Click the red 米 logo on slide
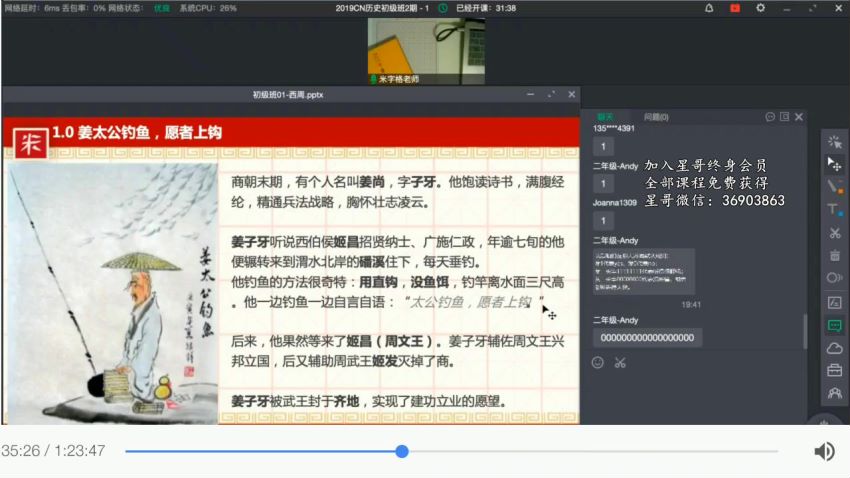This screenshot has height=478, width=850. coord(30,144)
